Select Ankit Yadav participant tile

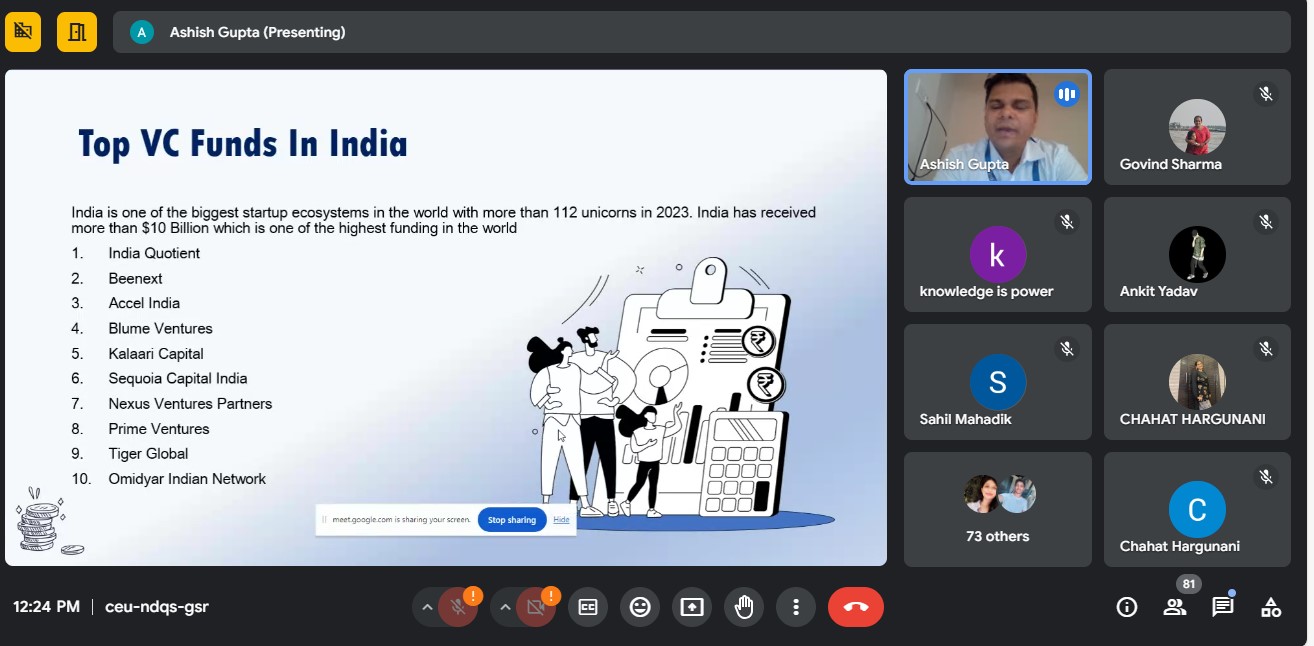pyautogui.click(x=1197, y=254)
